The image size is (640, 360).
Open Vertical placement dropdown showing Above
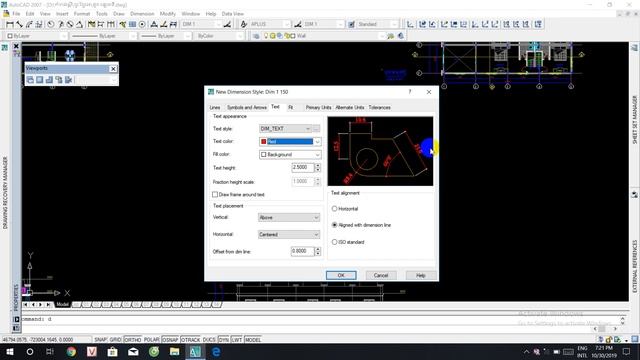click(289, 218)
